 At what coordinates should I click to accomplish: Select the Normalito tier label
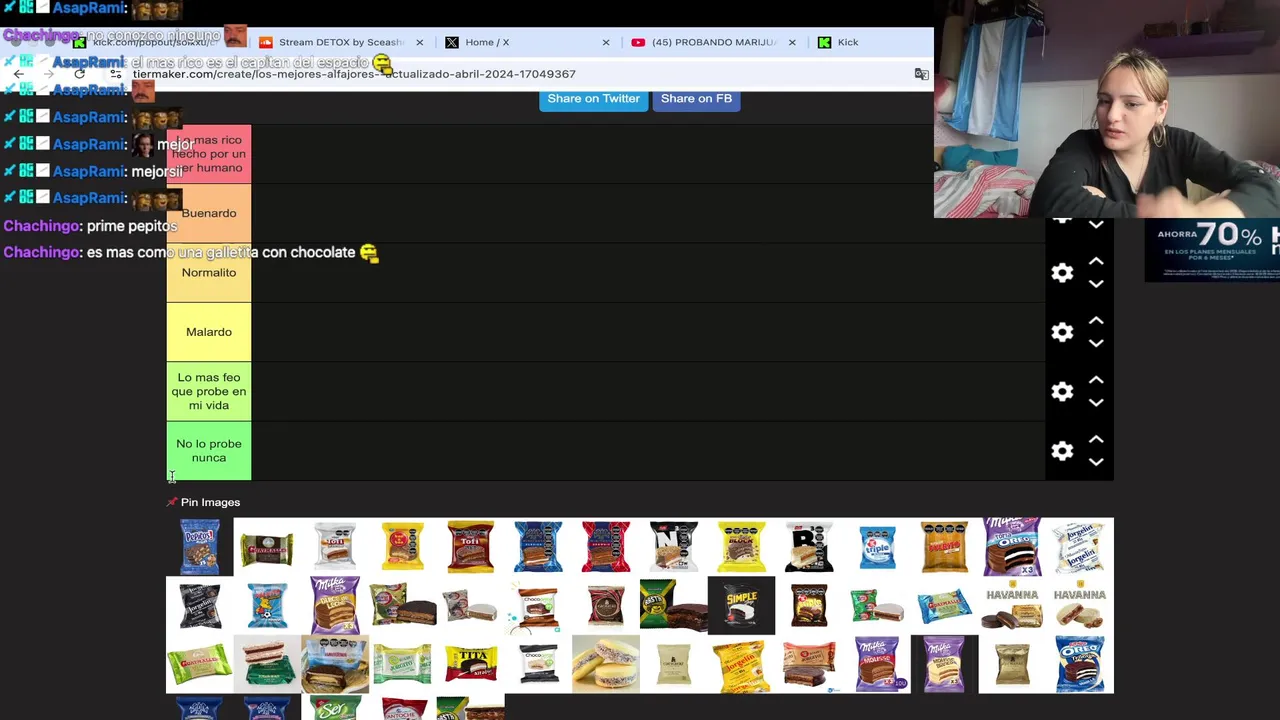(x=209, y=273)
